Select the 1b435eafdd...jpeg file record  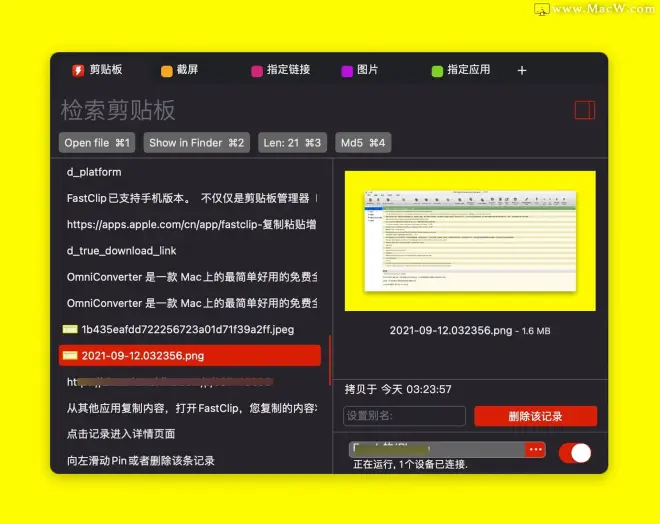point(190,329)
